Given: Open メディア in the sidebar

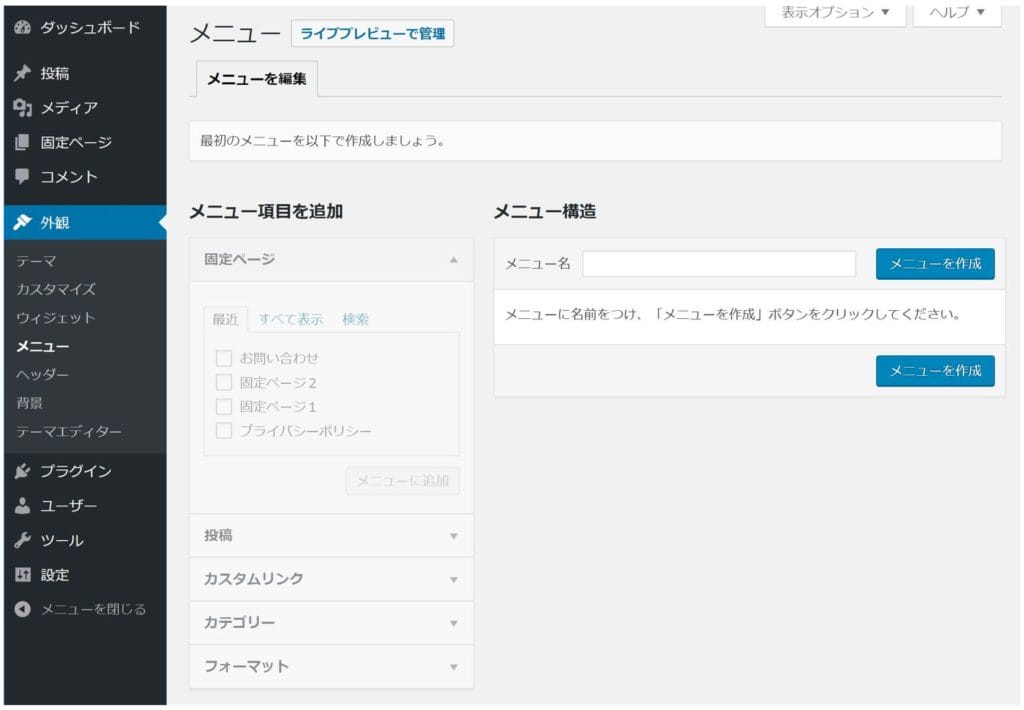Looking at the screenshot, I should click(69, 108).
